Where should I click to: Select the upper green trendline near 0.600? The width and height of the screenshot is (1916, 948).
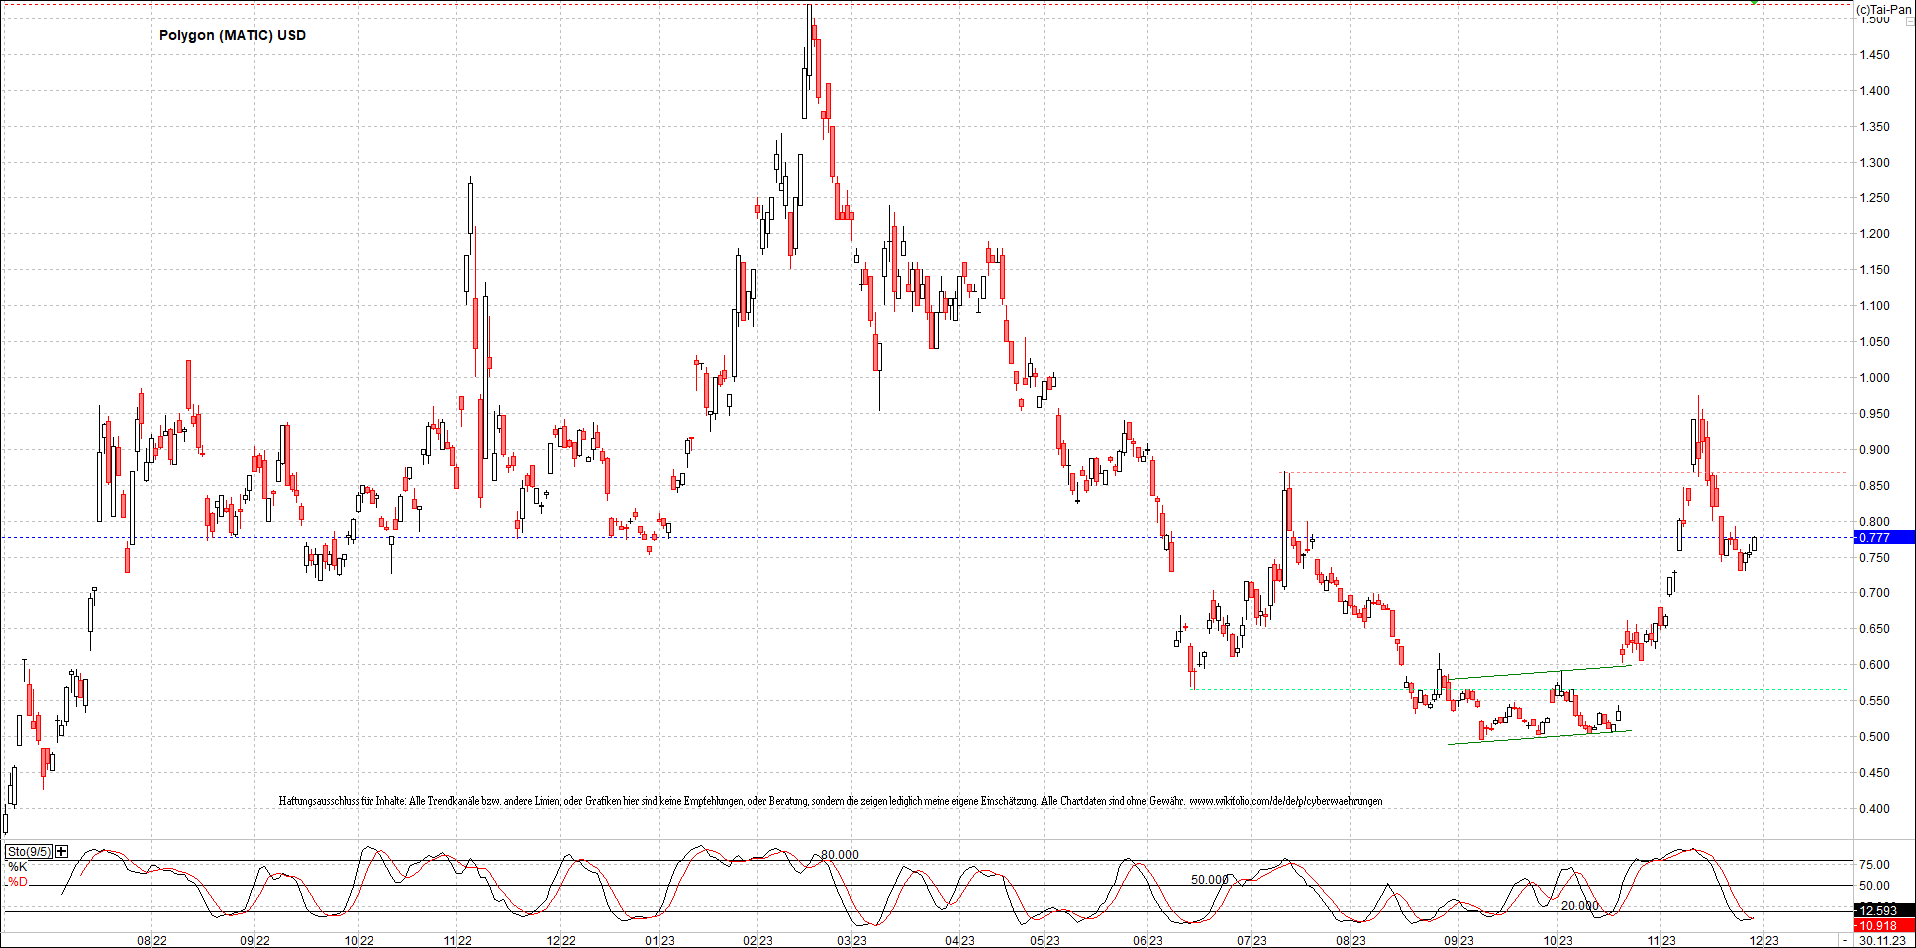point(1540,672)
